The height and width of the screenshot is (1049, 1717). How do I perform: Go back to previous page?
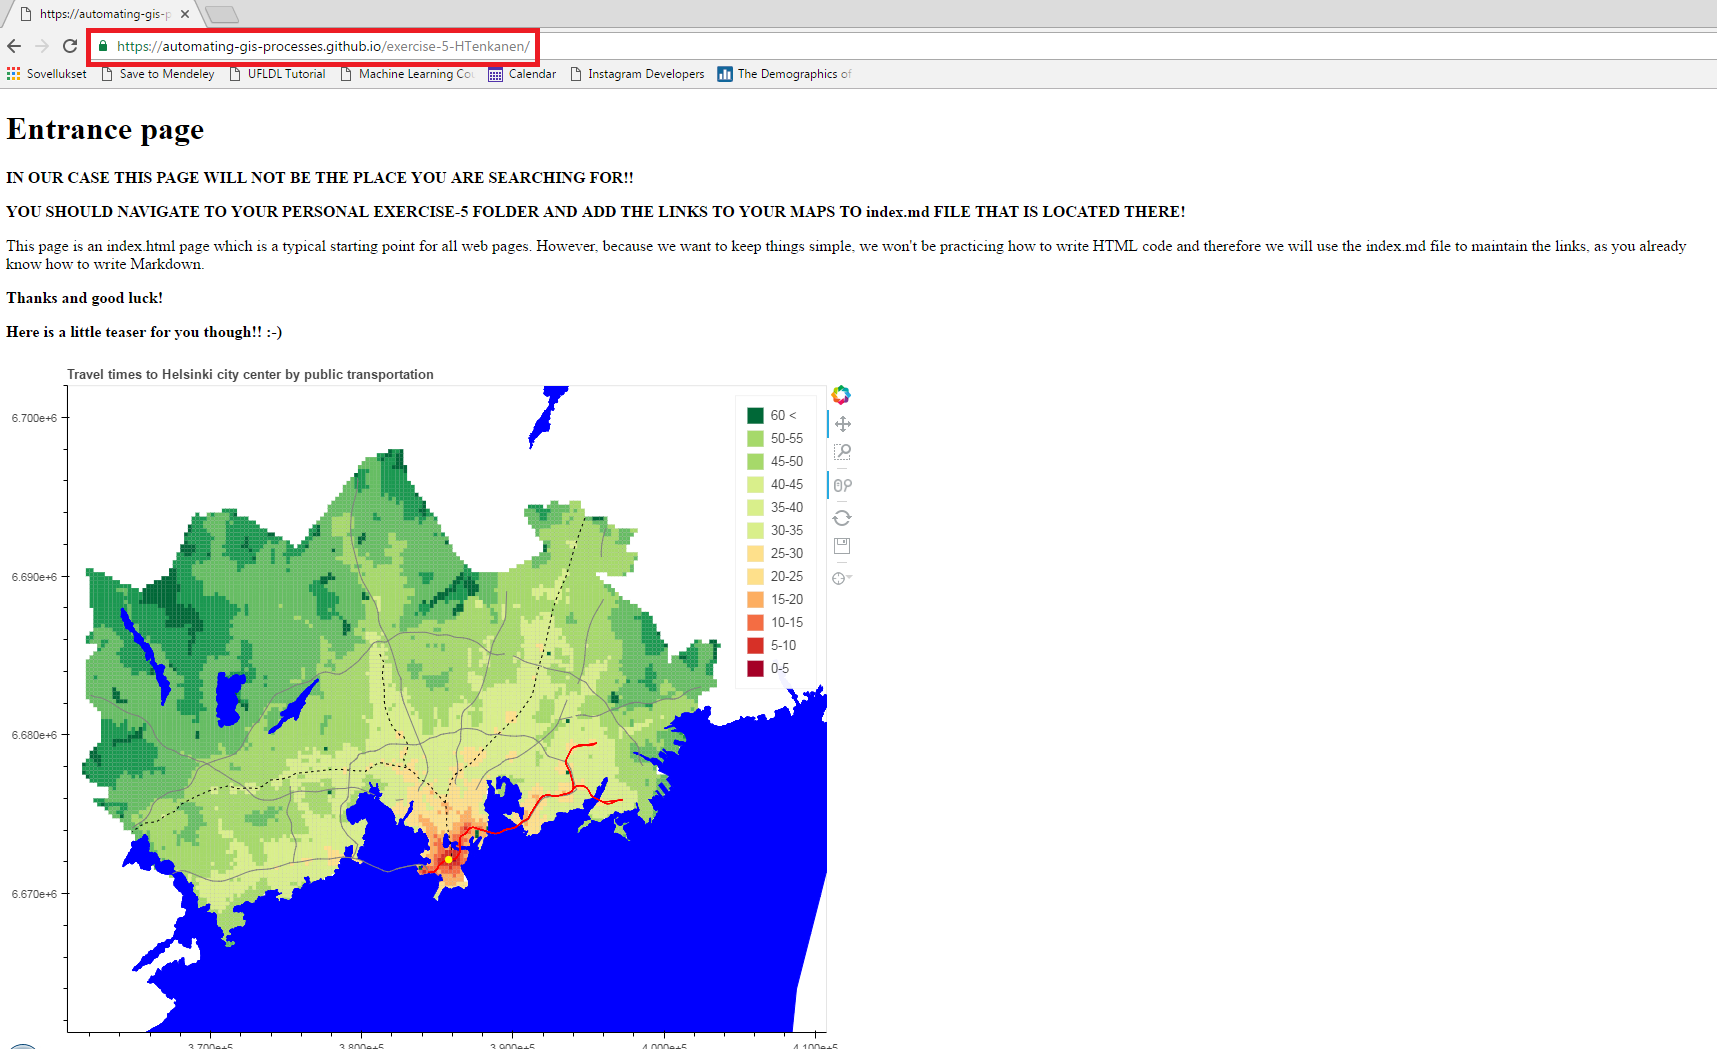[x=14, y=46]
